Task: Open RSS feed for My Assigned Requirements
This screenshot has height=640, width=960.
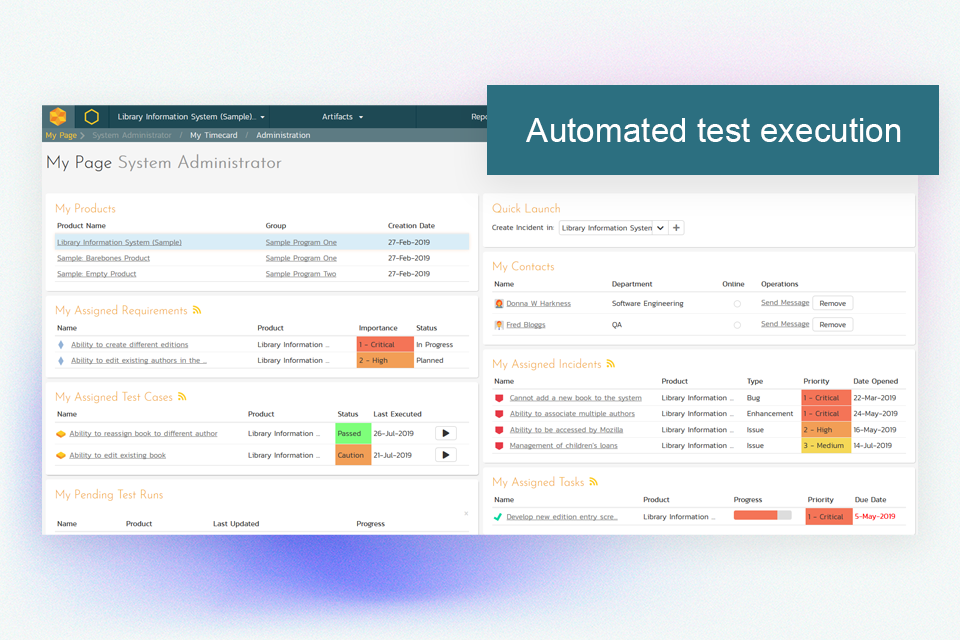Action: click(197, 310)
